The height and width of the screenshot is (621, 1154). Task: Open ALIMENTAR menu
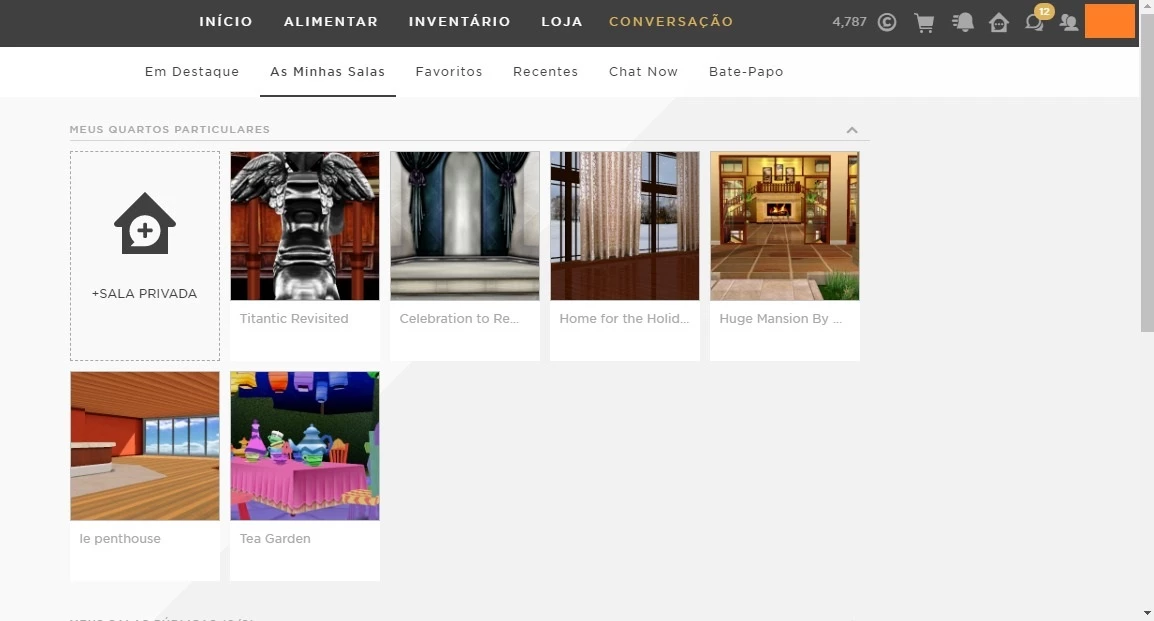tap(331, 22)
